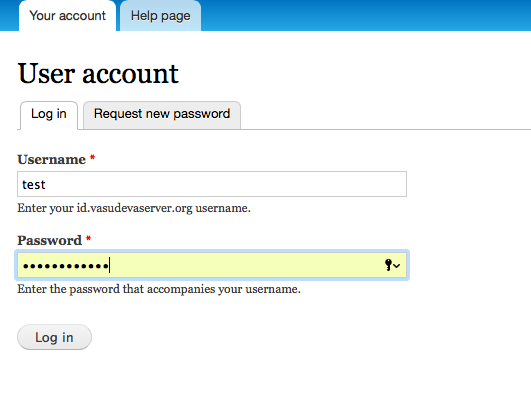Screen dimensions: 531x396
Task: Click the User account page heading
Action: click(x=98, y=73)
